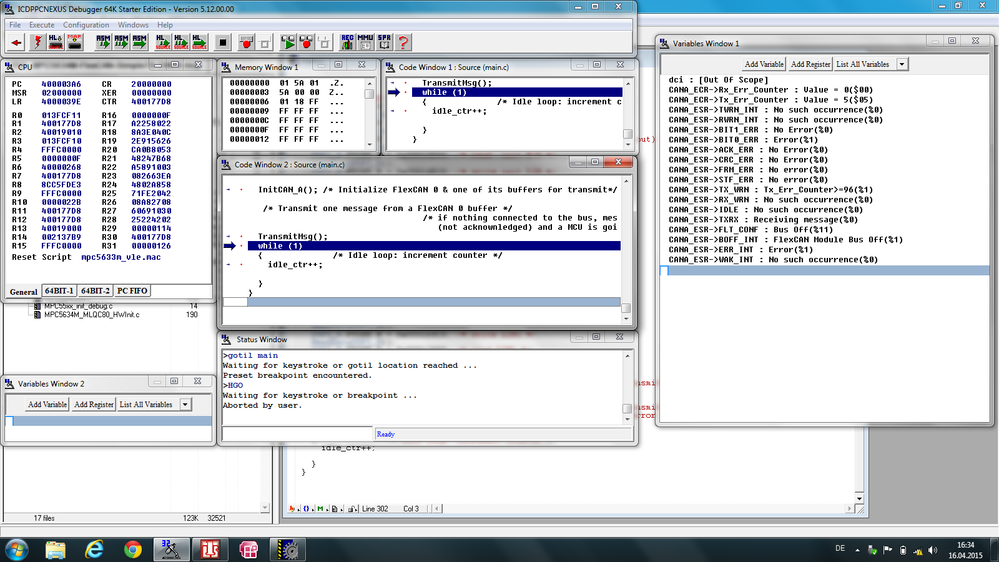The width and height of the screenshot is (999, 562).
Task: Click the MMU toolbar icon
Action: [365, 43]
